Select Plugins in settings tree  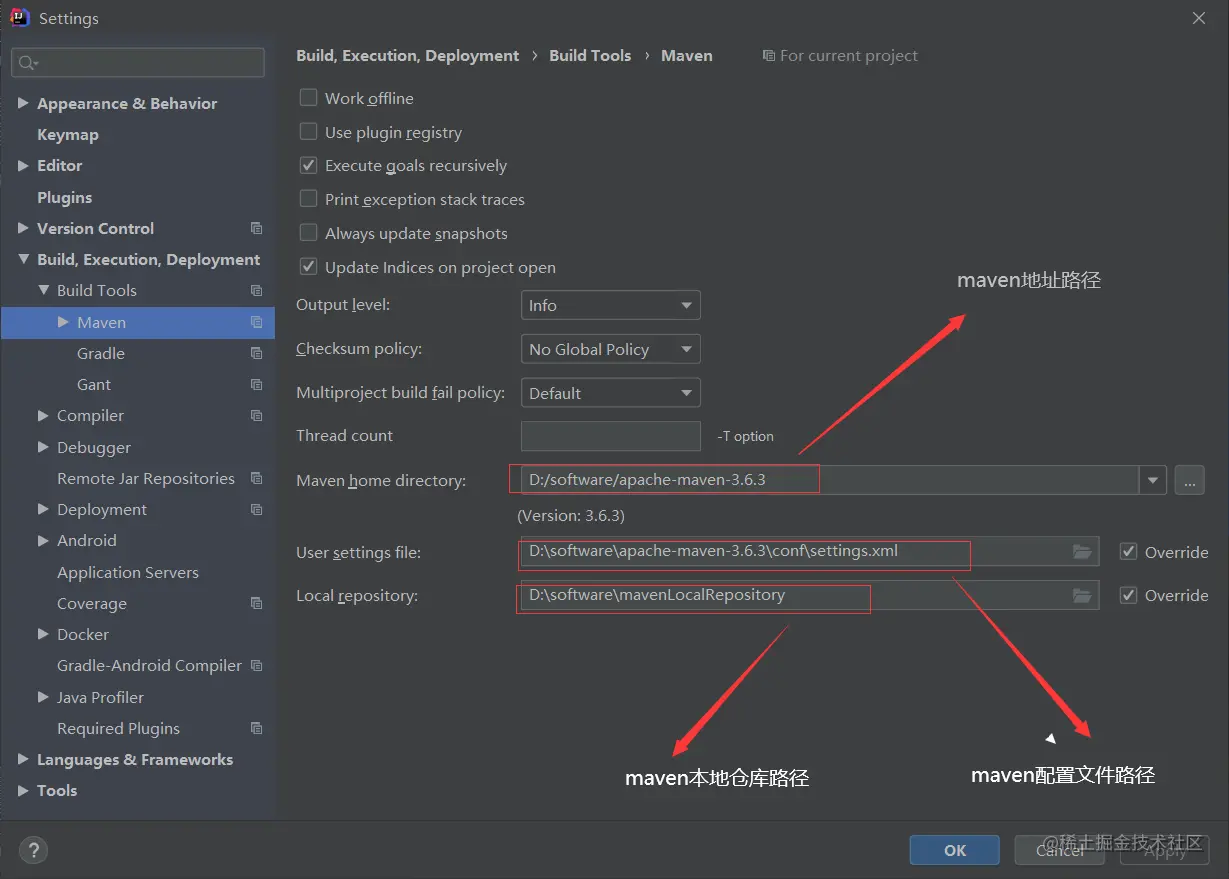[64, 197]
